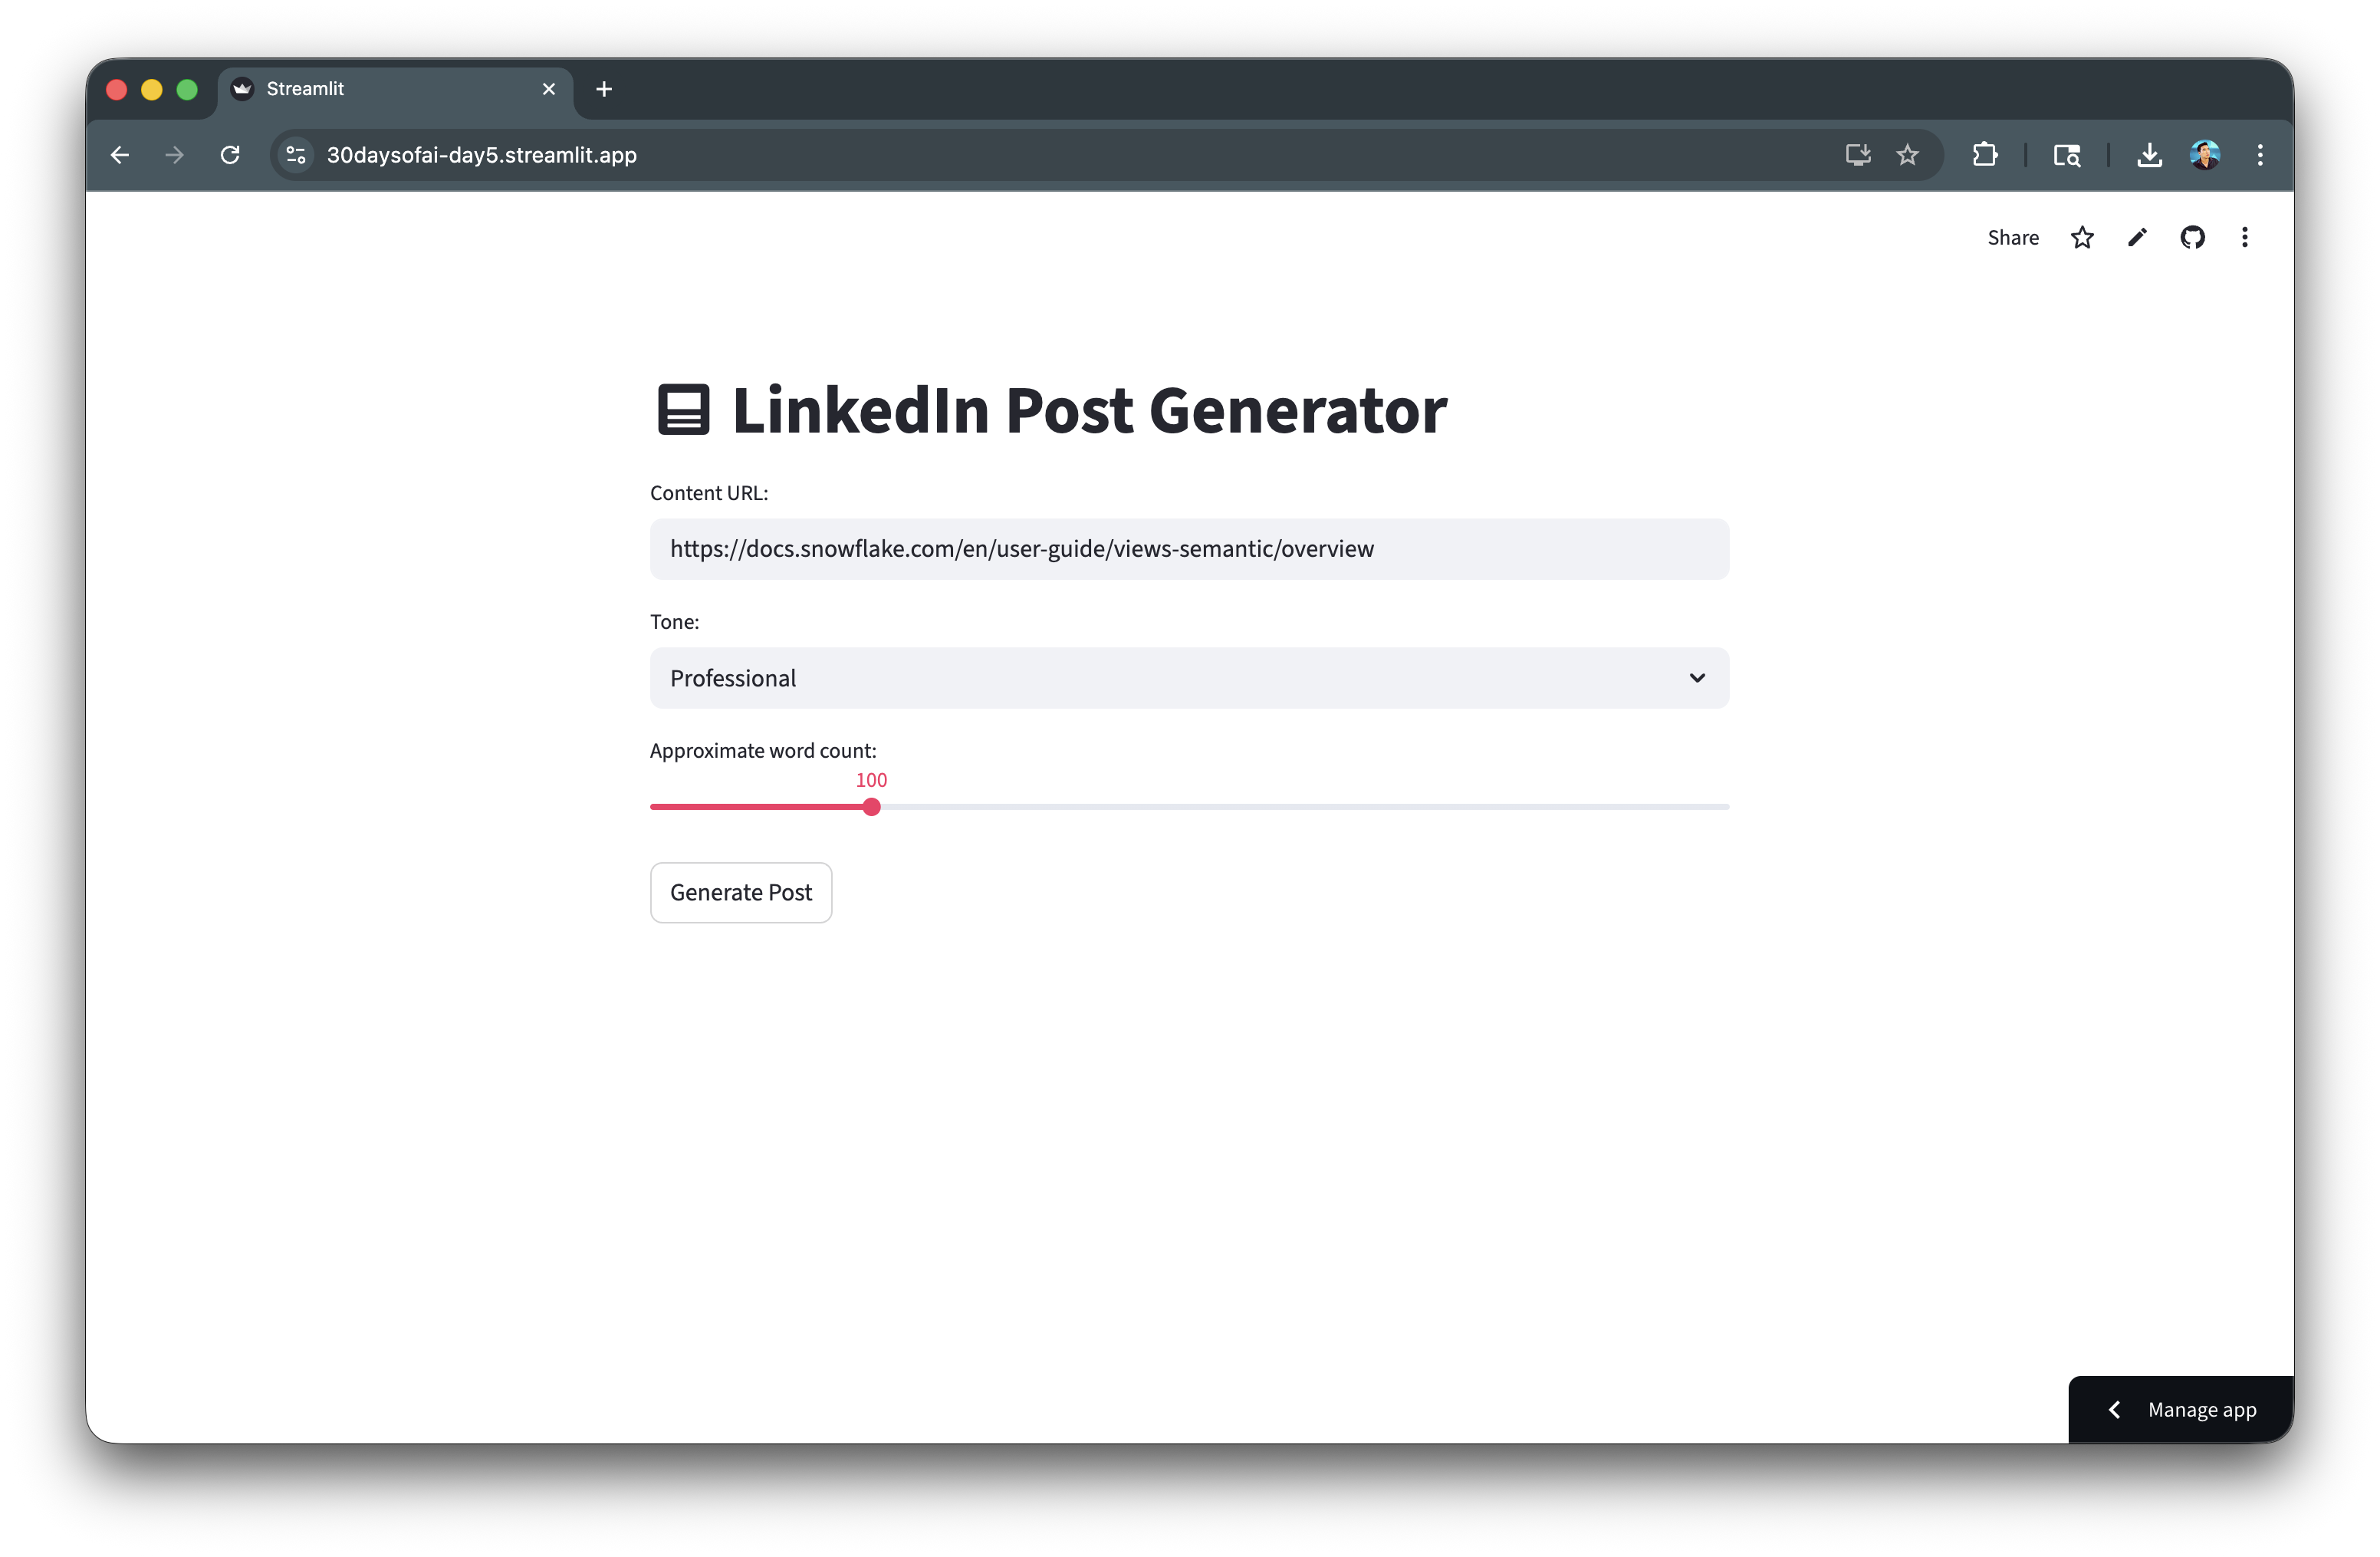Go back to previous page
The height and width of the screenshot is (1557, 2380).
tap(120, 155)
